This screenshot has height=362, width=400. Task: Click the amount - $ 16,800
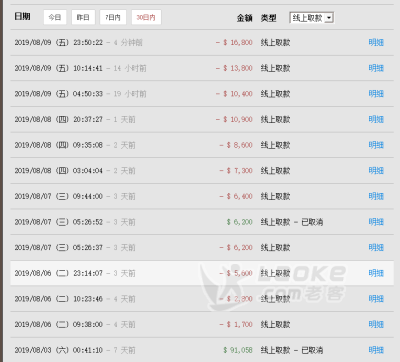click(x=234, y=43)
